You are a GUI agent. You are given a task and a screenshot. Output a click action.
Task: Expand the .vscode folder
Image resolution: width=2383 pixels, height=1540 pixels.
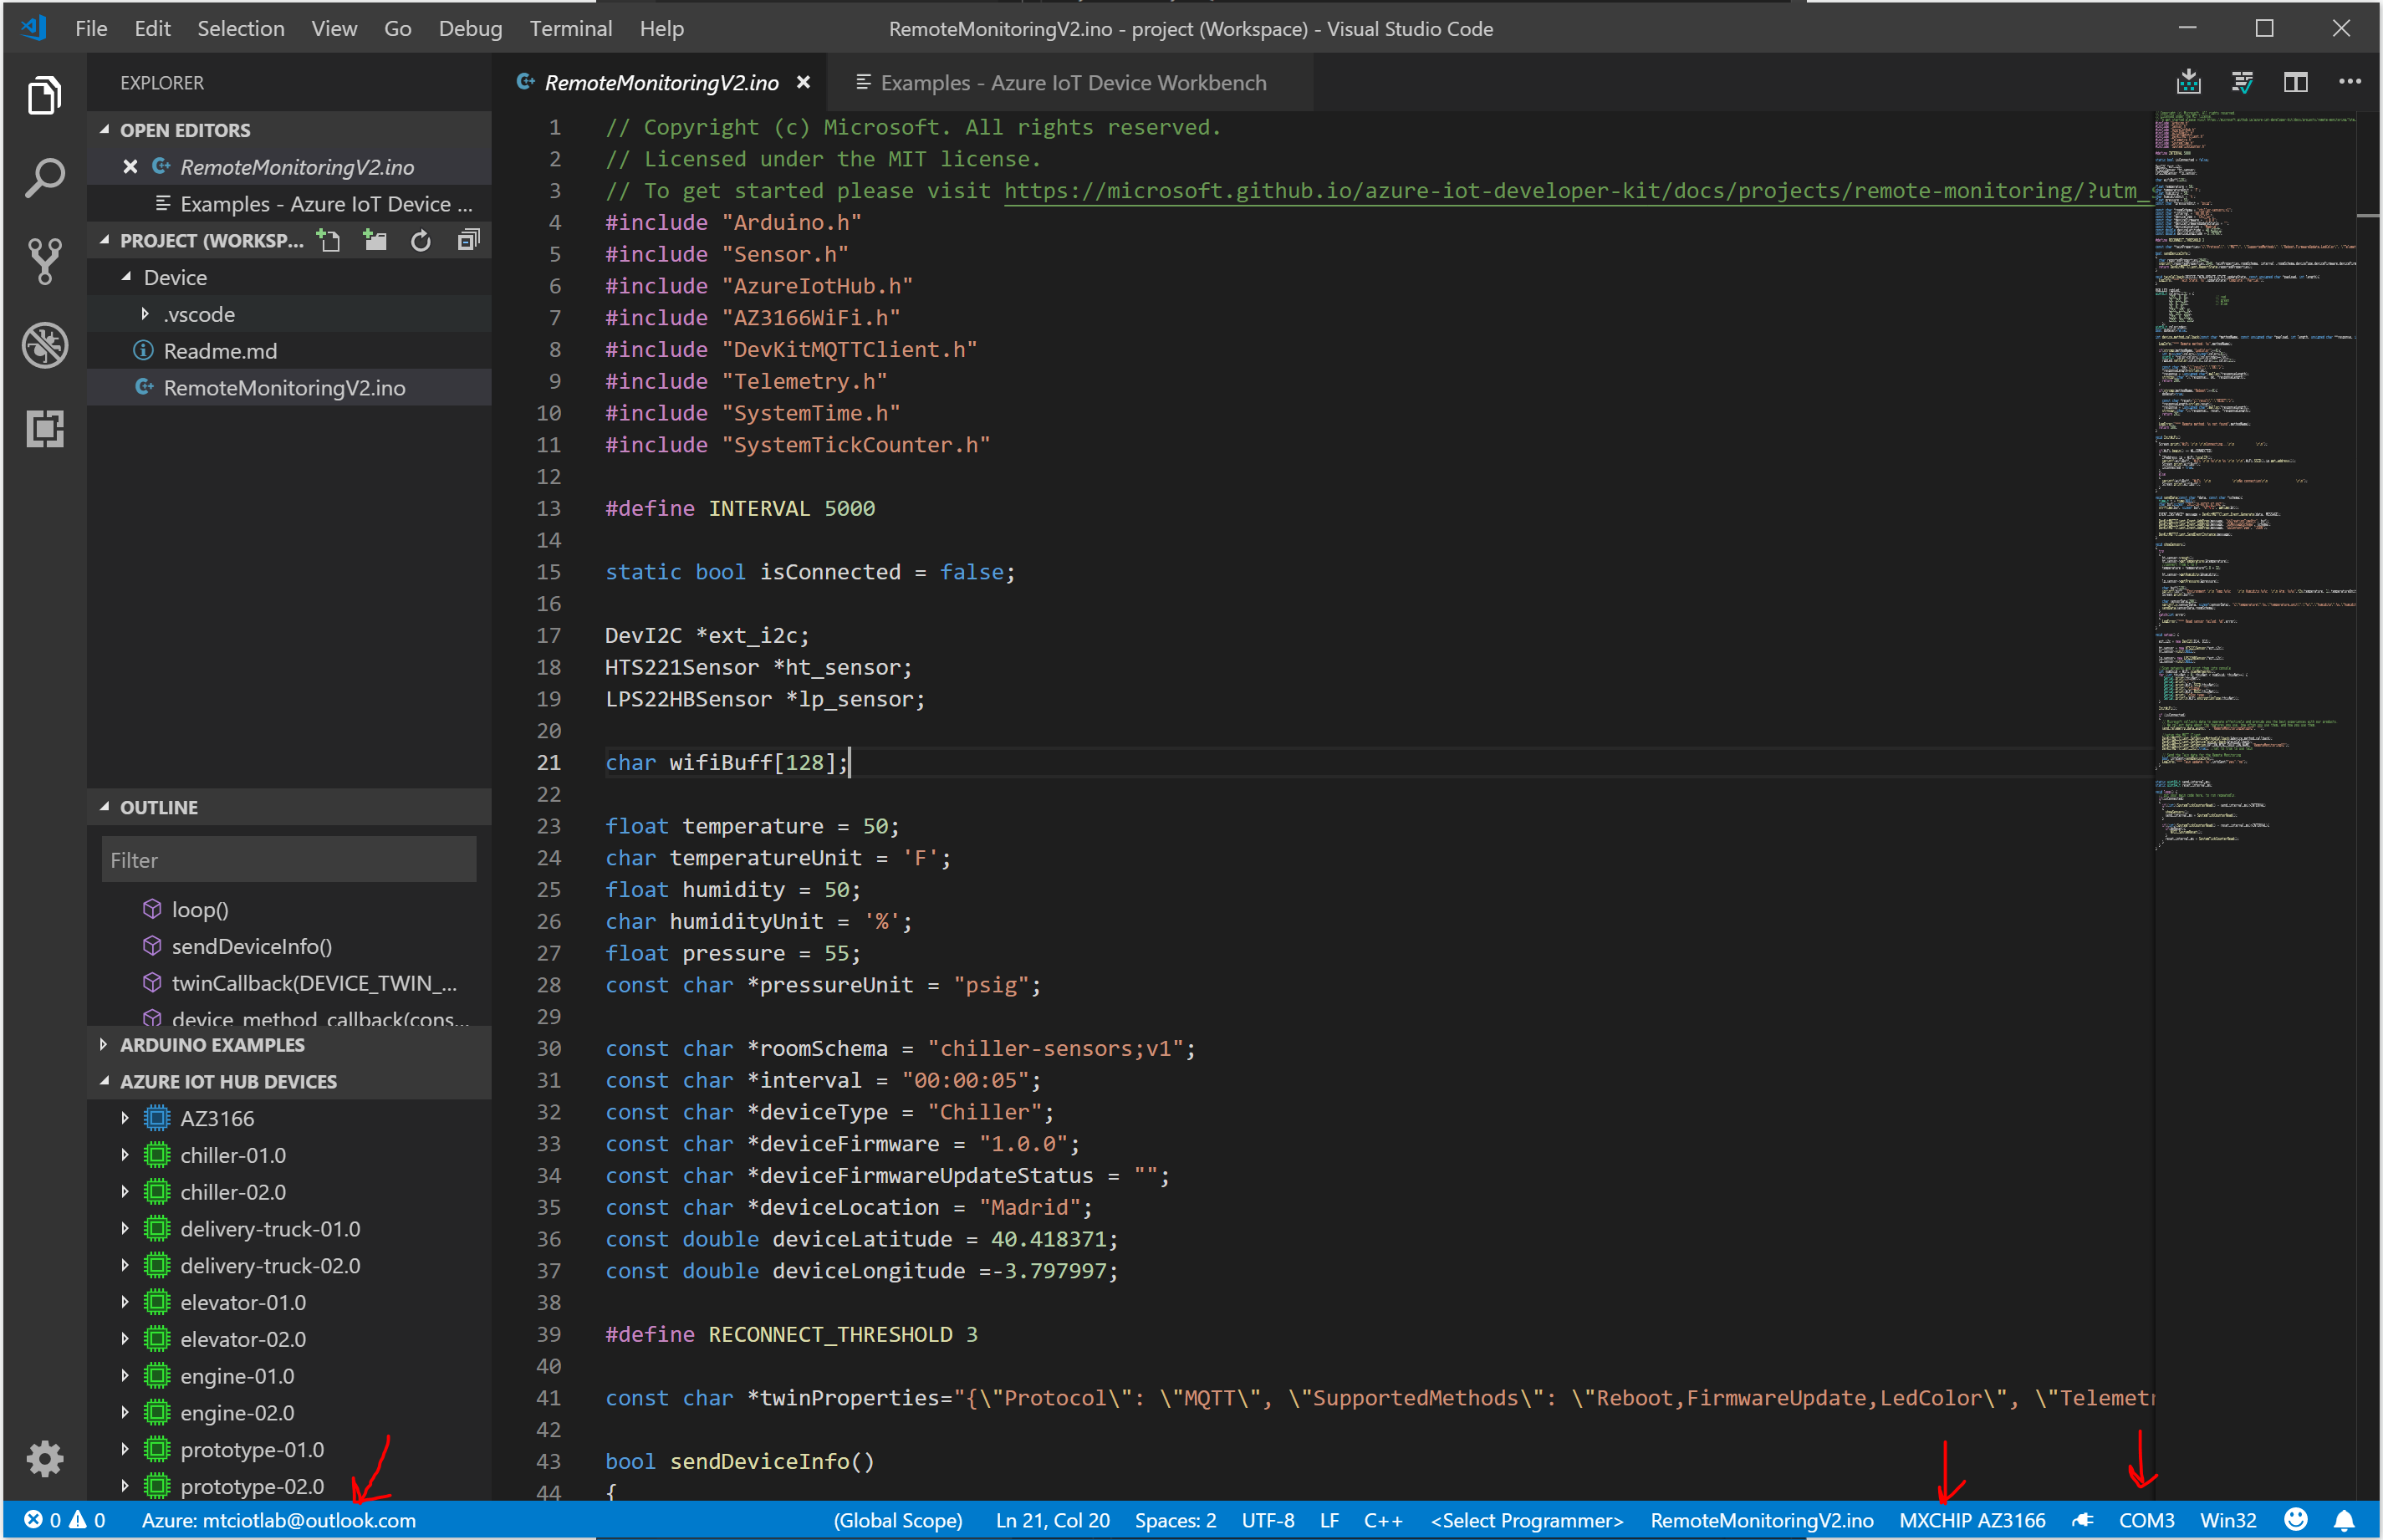click(x=145, y=314)
